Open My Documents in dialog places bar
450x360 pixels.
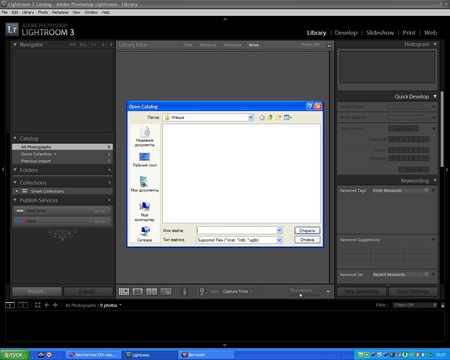145,184
